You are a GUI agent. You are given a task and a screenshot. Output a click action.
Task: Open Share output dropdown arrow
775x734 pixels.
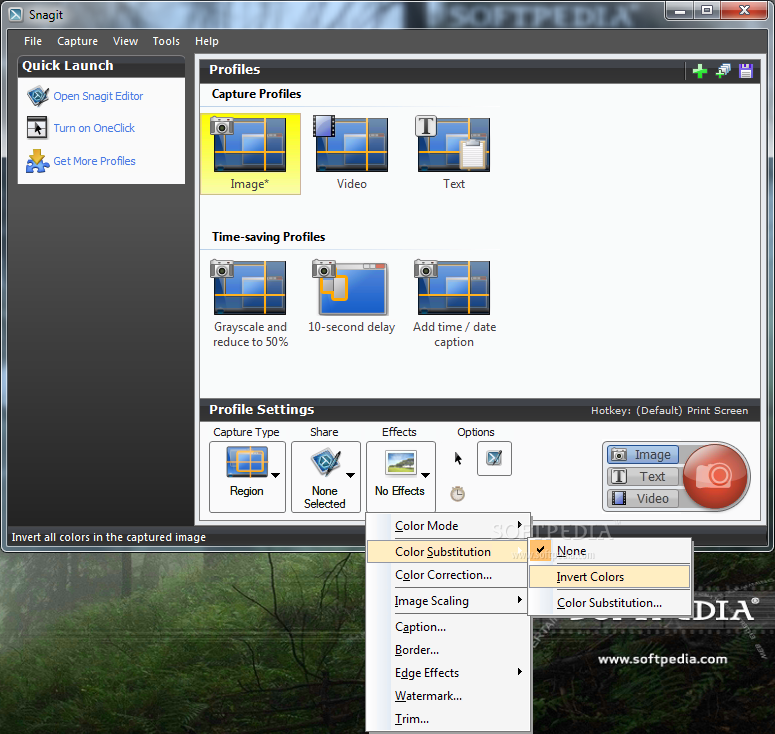click(350, 475)
